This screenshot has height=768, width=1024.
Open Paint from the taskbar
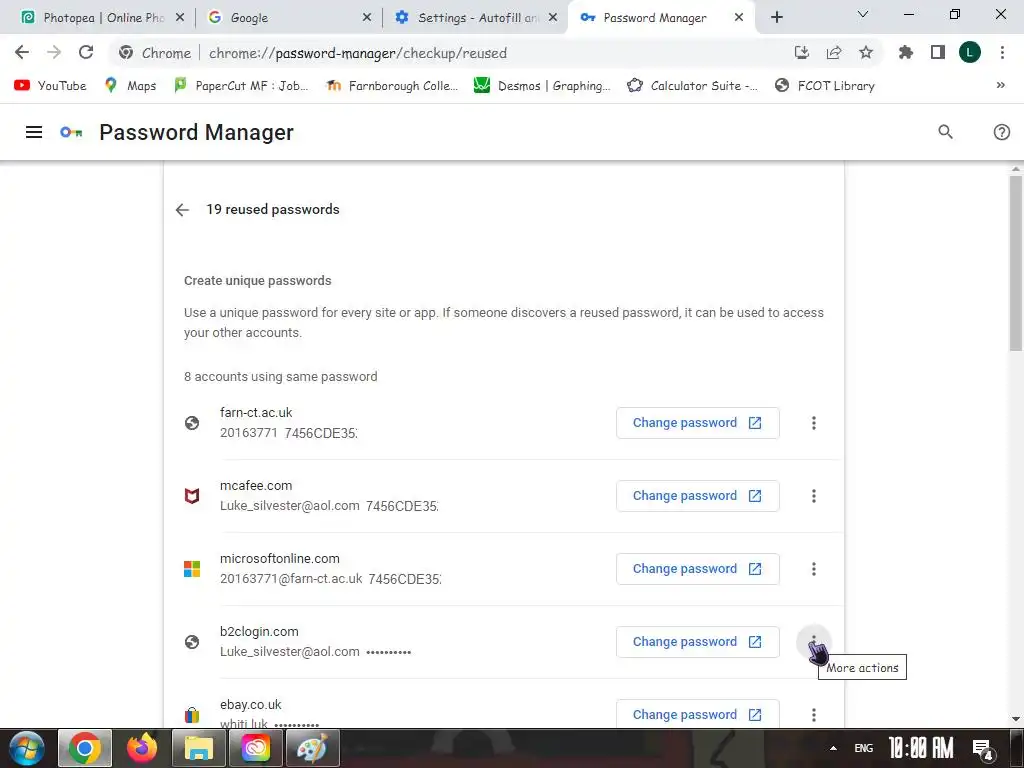[312, 748]
